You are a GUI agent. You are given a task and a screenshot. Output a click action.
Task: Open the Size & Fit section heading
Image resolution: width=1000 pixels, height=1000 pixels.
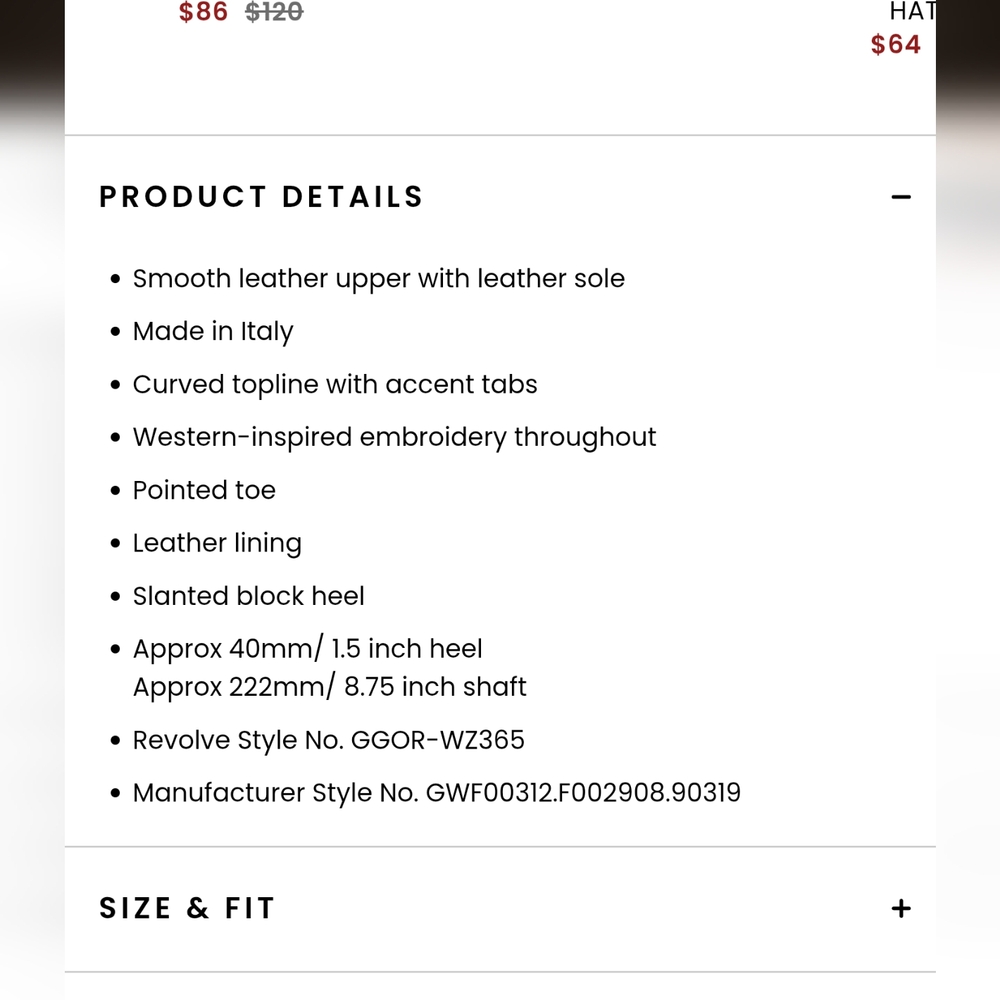click(187, 908)
